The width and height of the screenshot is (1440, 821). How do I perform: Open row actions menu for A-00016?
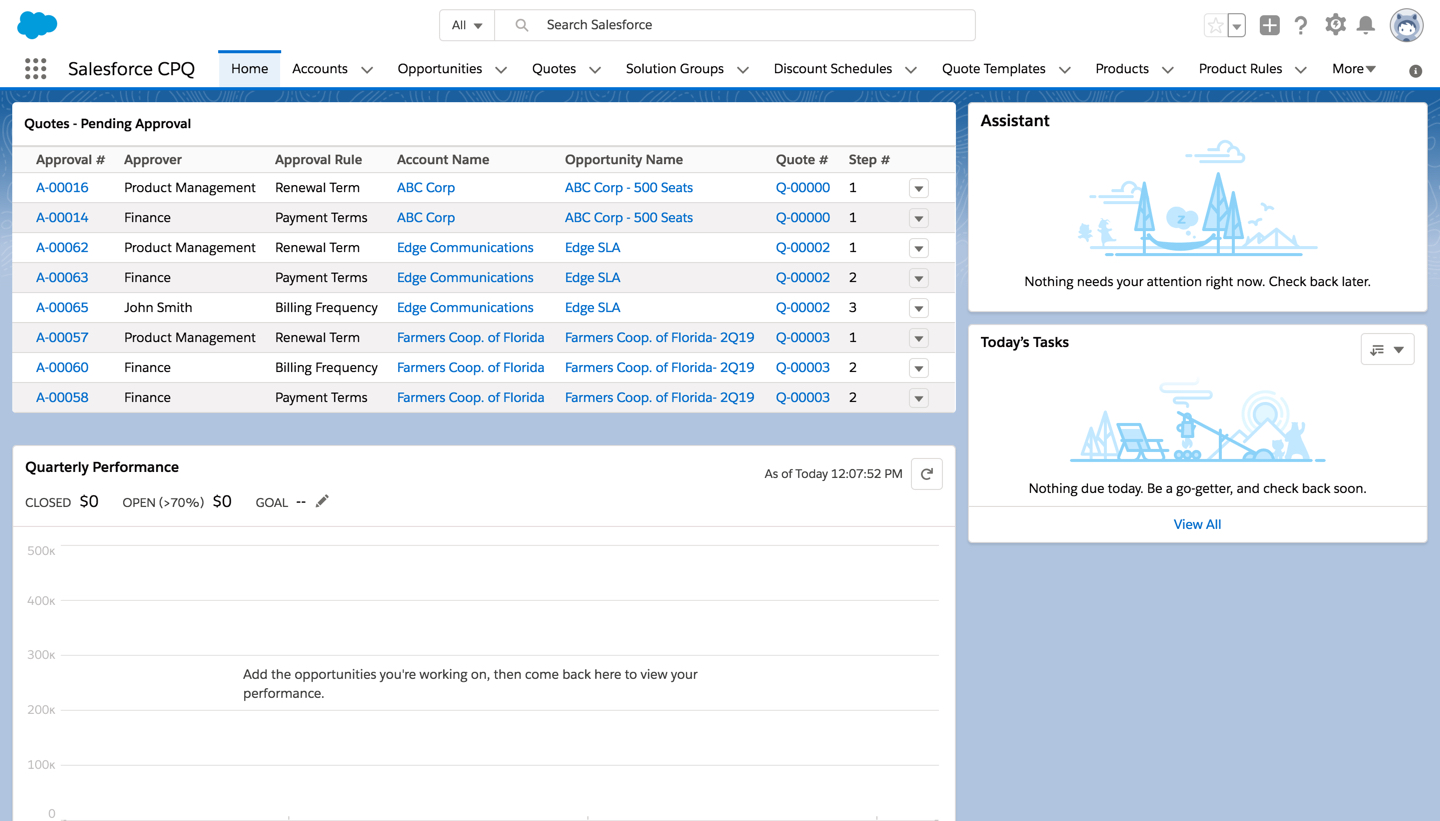[x=919, y=188]
